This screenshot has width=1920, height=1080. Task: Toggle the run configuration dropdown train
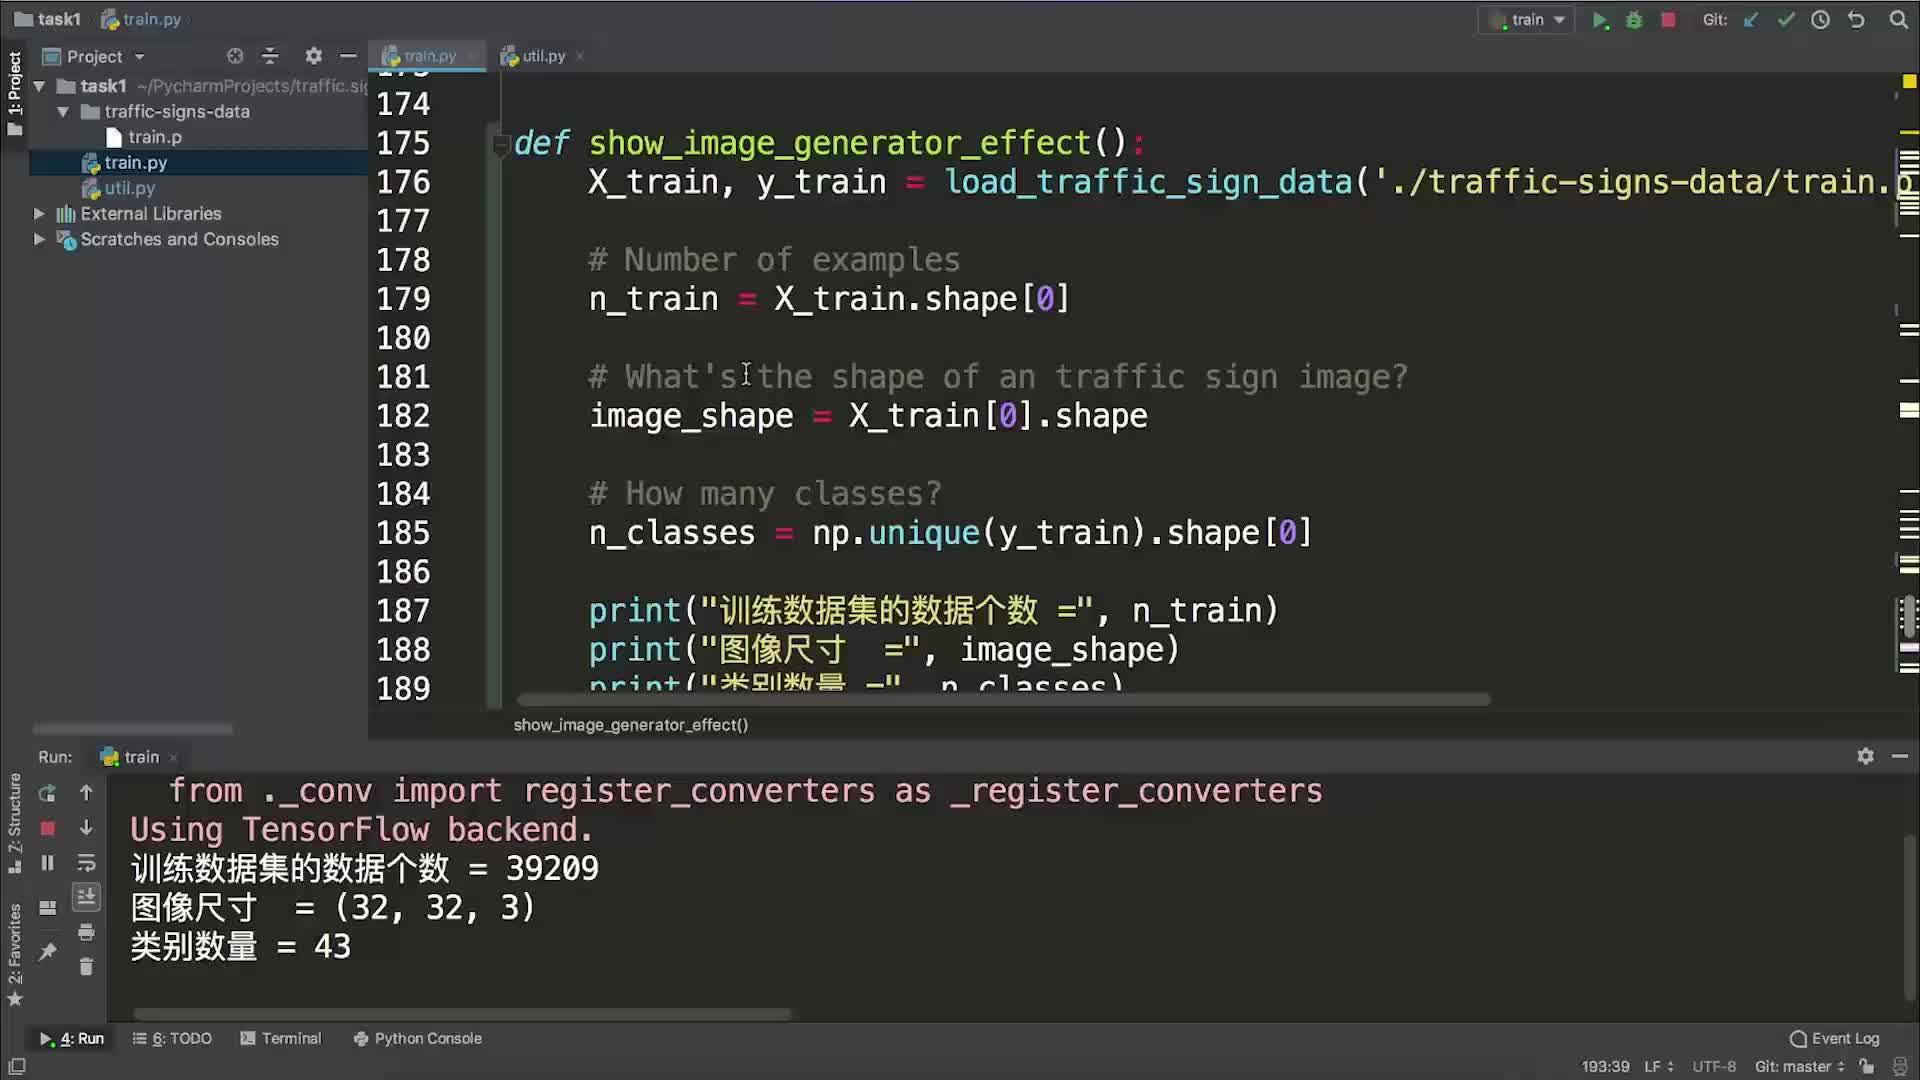pos(1528,18)
